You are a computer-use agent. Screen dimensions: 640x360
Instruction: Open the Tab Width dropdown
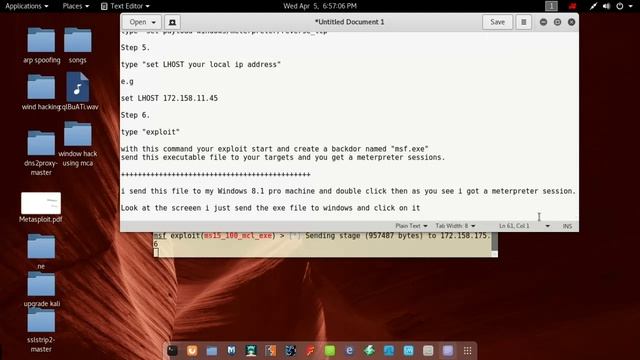[x=455, y=226]
